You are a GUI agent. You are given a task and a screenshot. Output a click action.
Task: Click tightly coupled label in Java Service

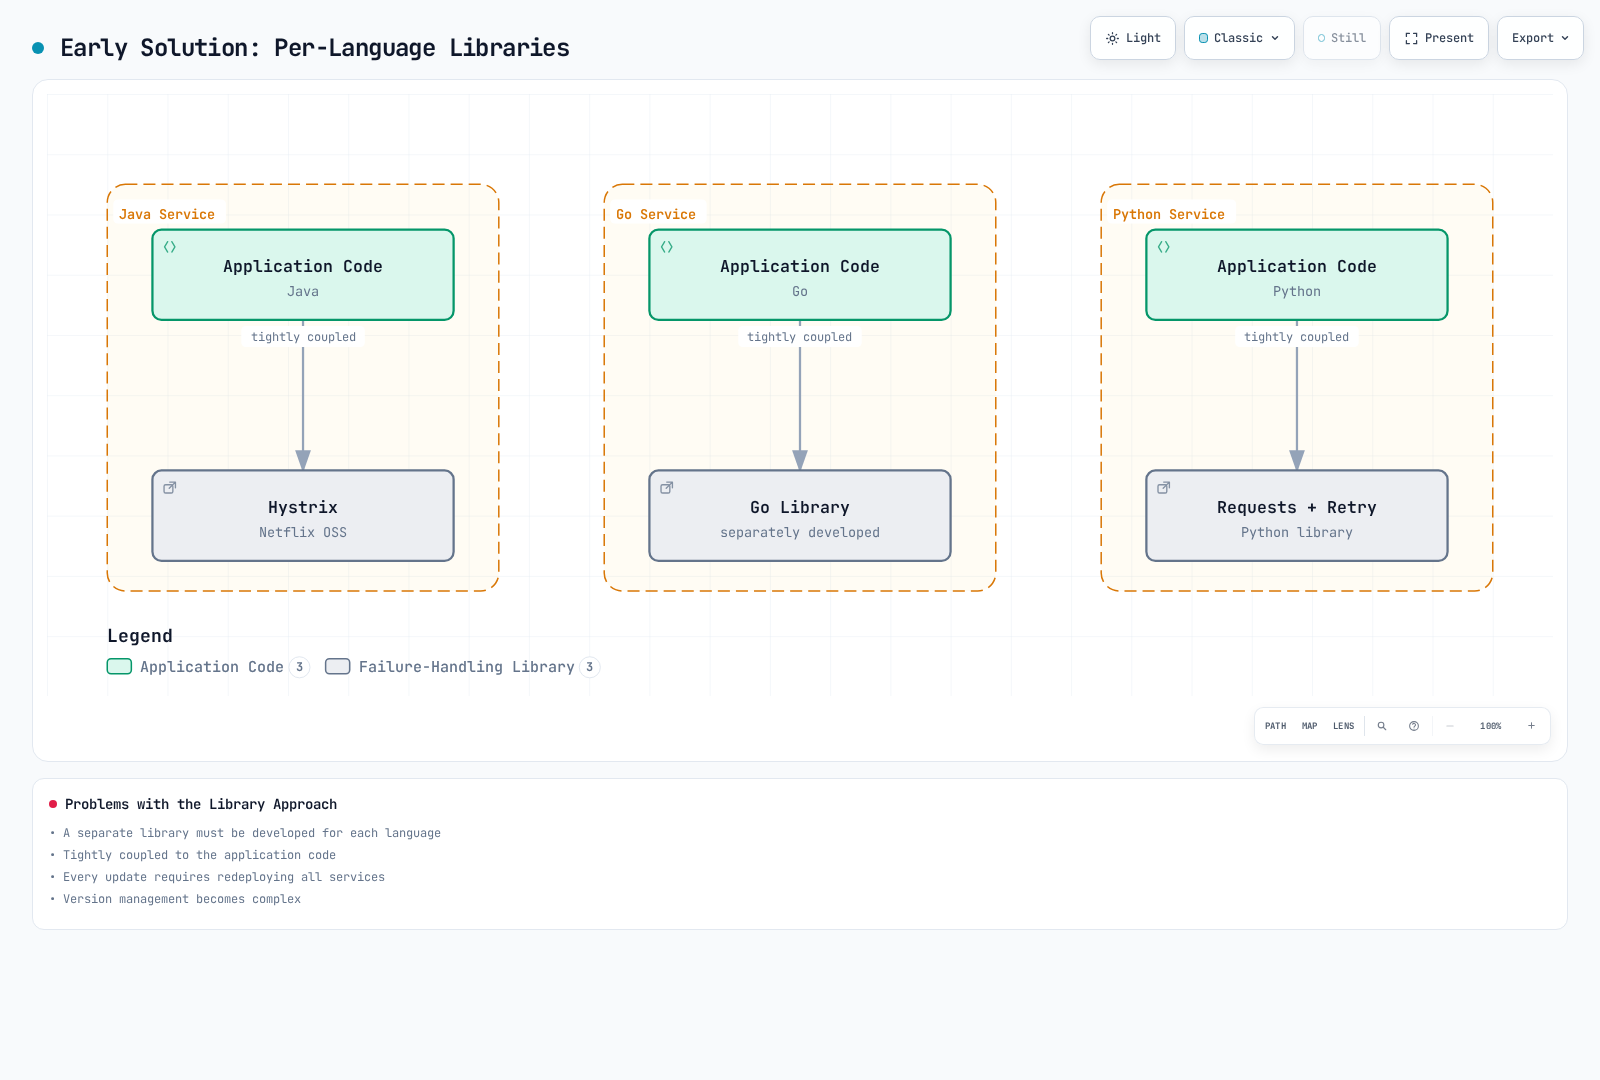click(303, 337)
